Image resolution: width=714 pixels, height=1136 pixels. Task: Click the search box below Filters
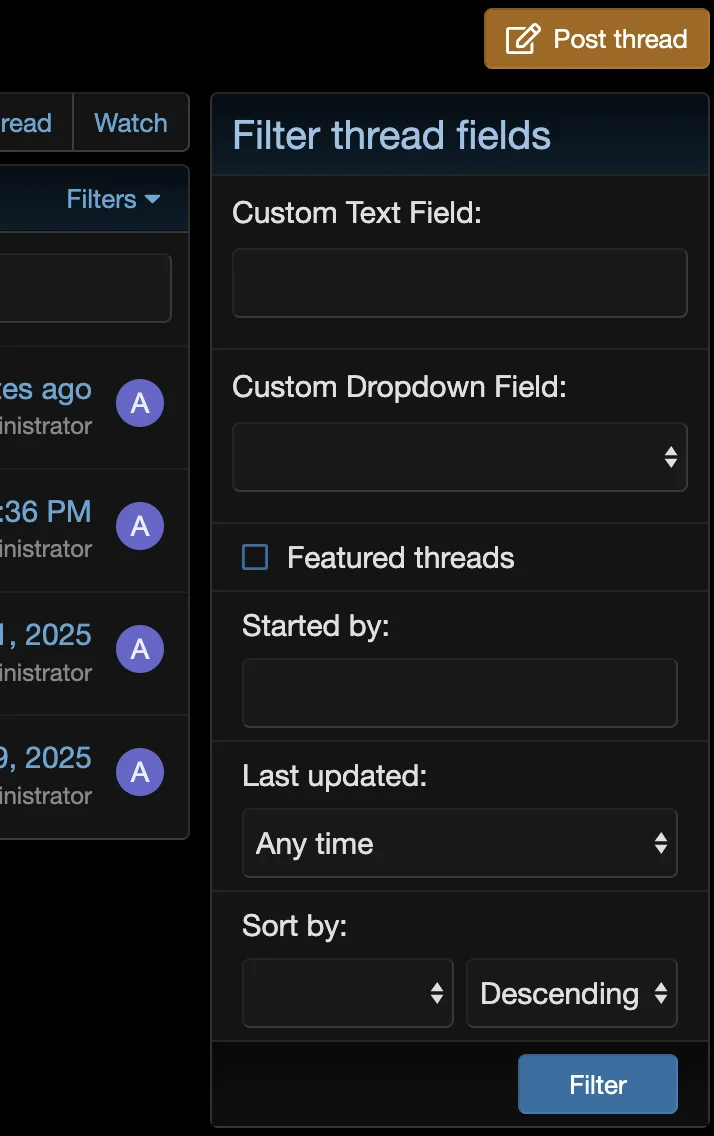tap(85, 288)
